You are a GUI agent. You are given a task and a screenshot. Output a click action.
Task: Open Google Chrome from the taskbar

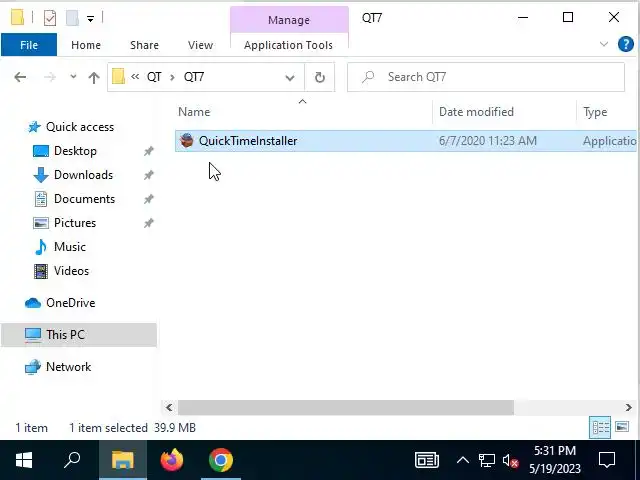click(221, 460)
